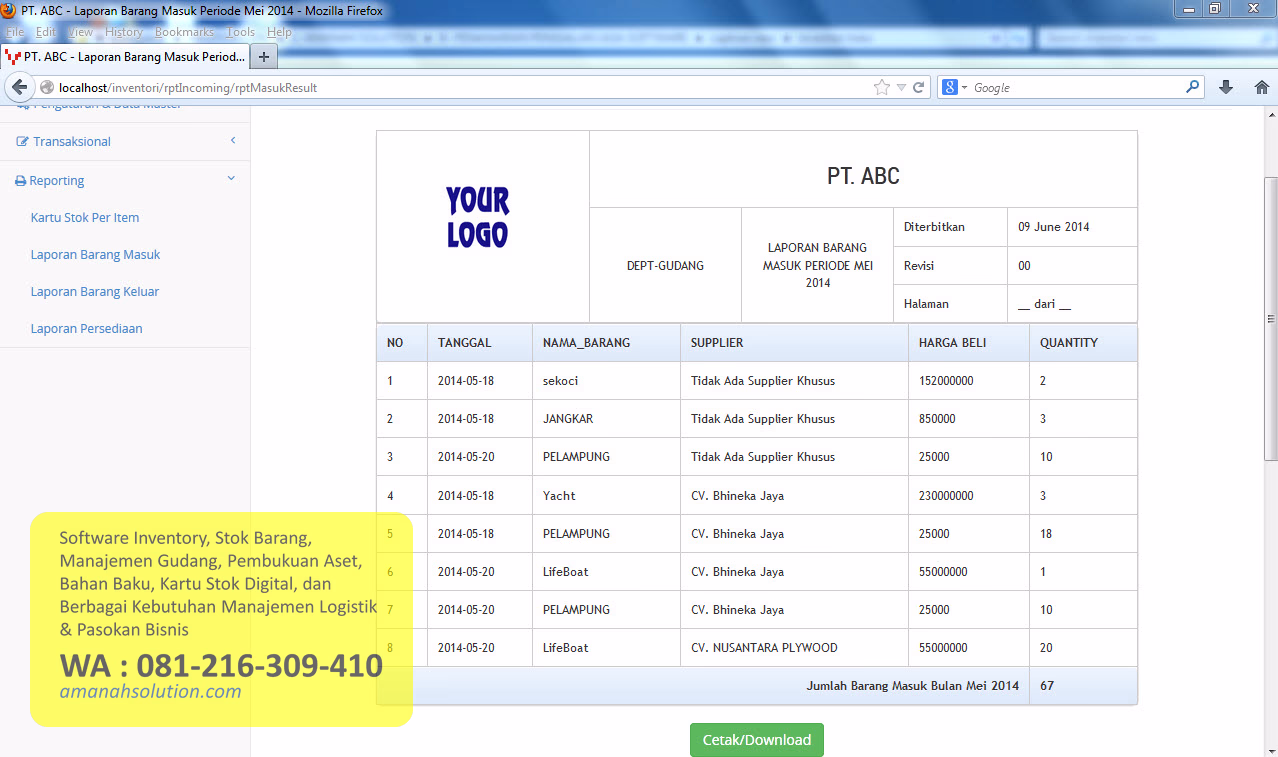The width and height of the screenshot is (1278, 757).
Task: Open the URL bar history dropdown arrow
Action: [x=900, y=88]
